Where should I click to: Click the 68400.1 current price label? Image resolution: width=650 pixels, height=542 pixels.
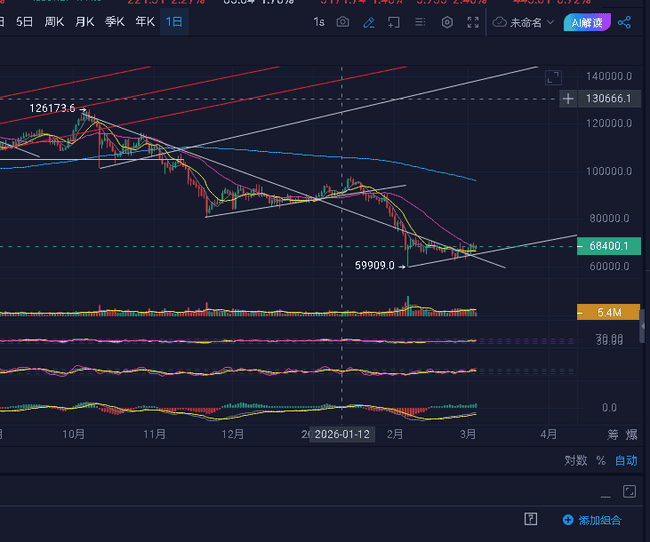click(x=608, y=245)
